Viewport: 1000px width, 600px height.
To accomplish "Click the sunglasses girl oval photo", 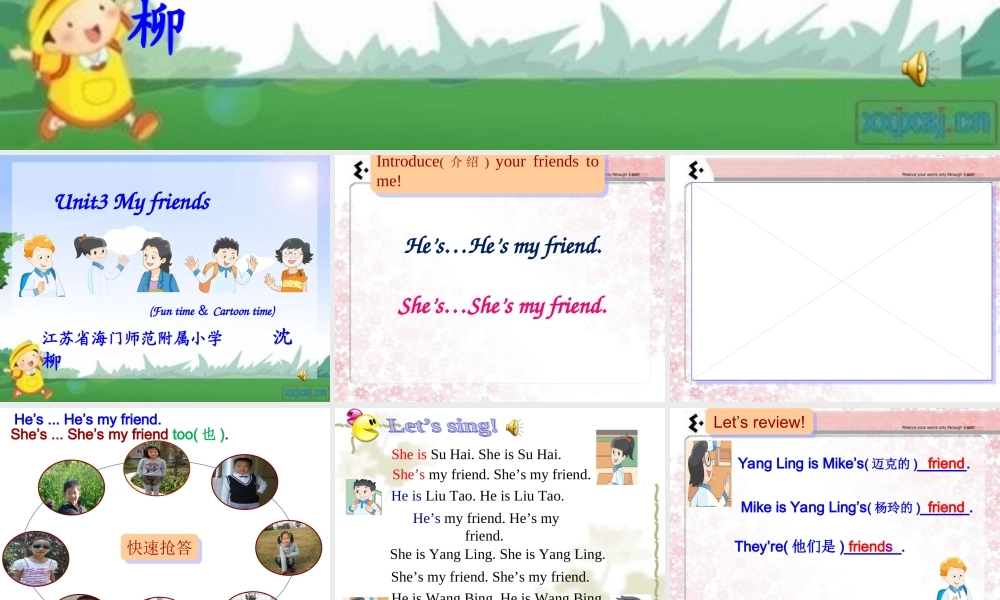I will click(x=36, y=559).
